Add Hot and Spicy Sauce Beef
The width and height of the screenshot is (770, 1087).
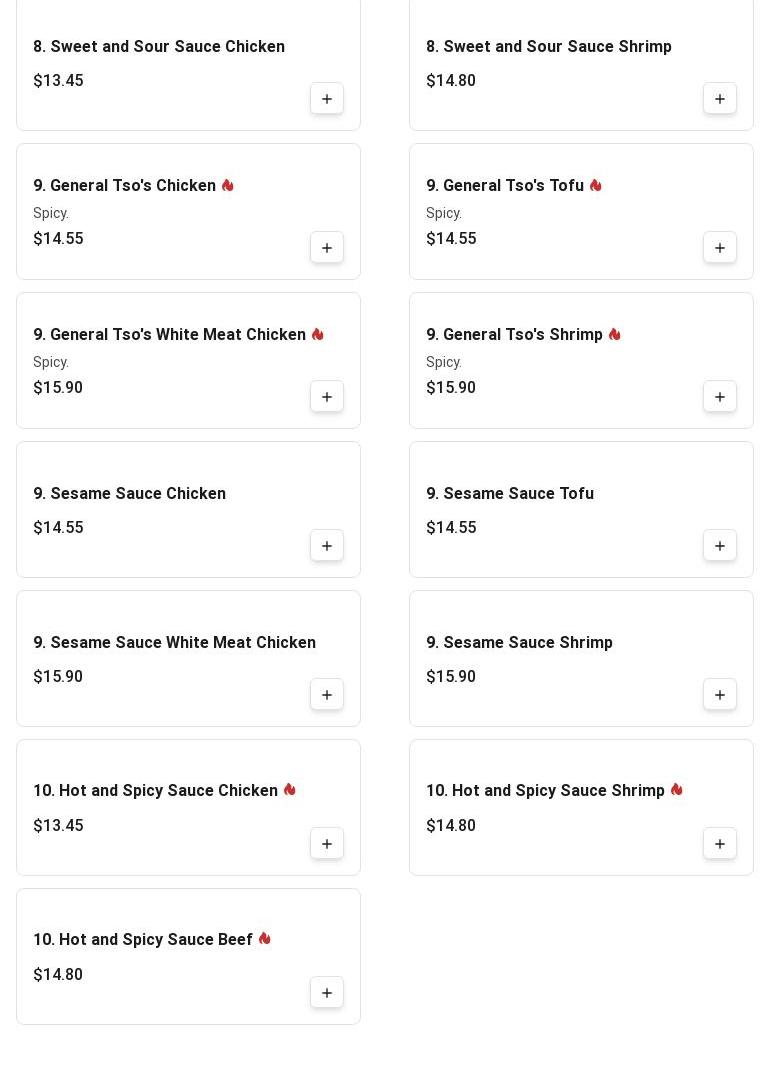(x=327, y=993)
